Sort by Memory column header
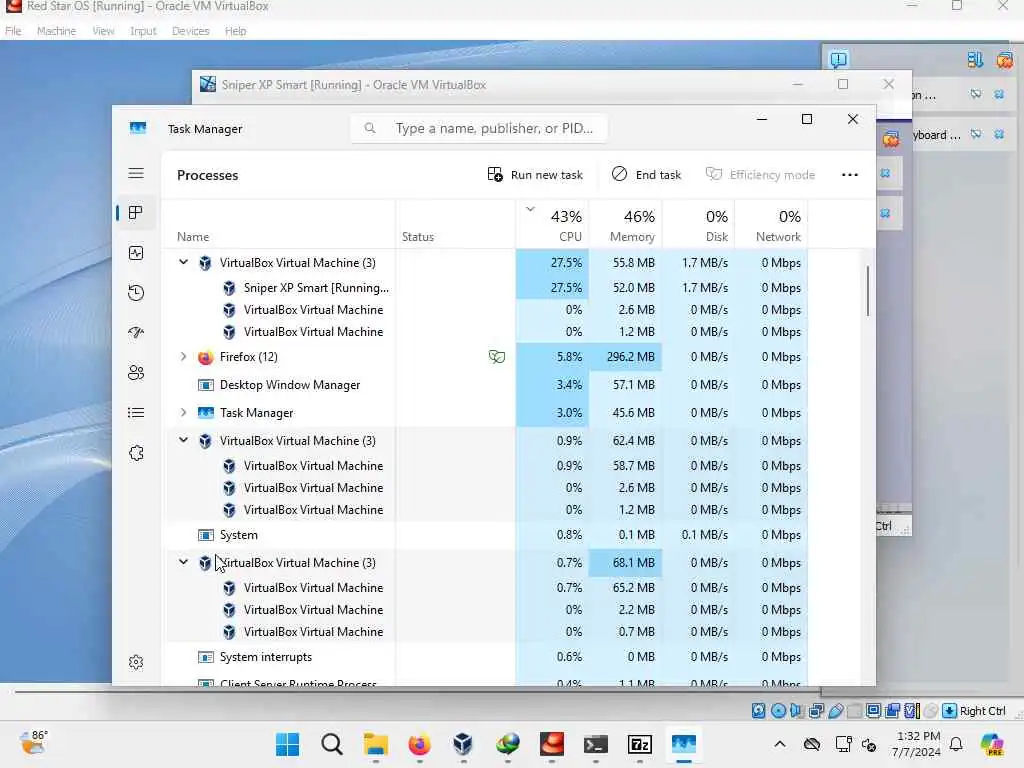This screenshot has width=1024, height=768. 626,225
